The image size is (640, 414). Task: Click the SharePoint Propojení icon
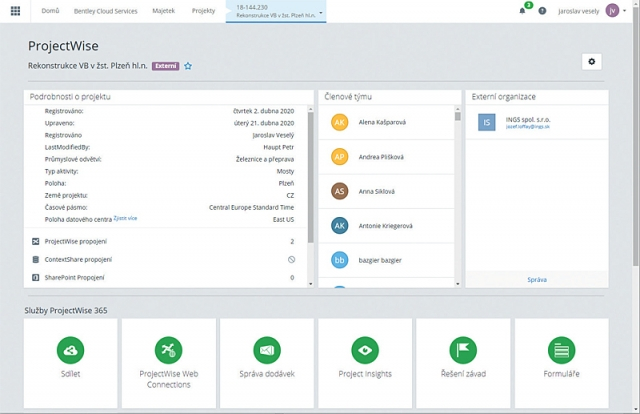[36, 277]
